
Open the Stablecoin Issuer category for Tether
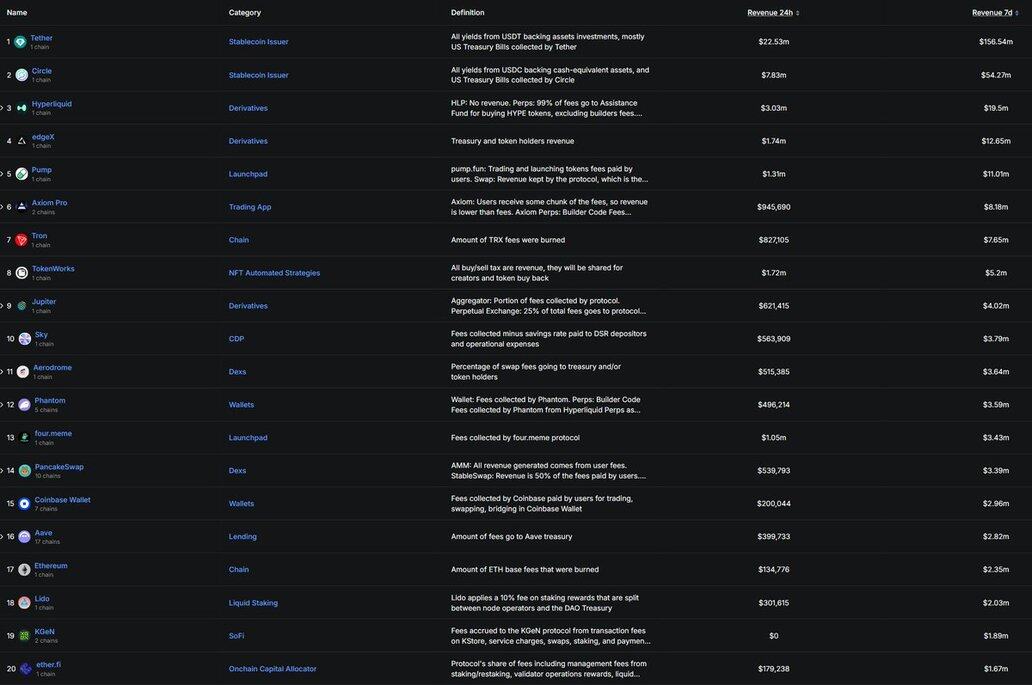258,42
